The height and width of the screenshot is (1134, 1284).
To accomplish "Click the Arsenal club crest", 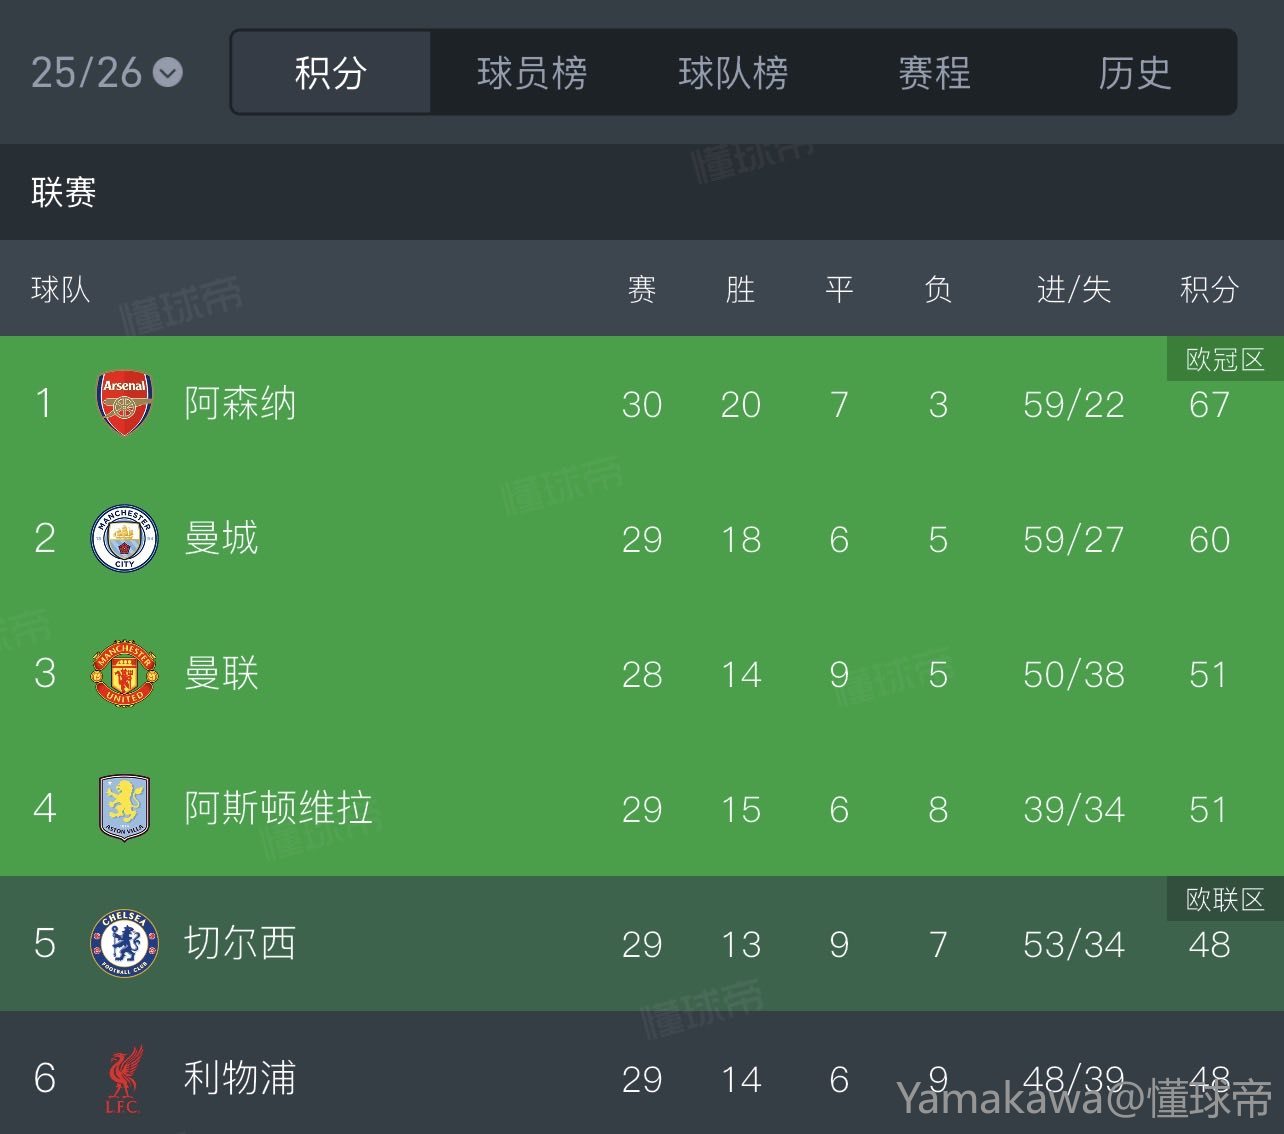I will [124, 404].
